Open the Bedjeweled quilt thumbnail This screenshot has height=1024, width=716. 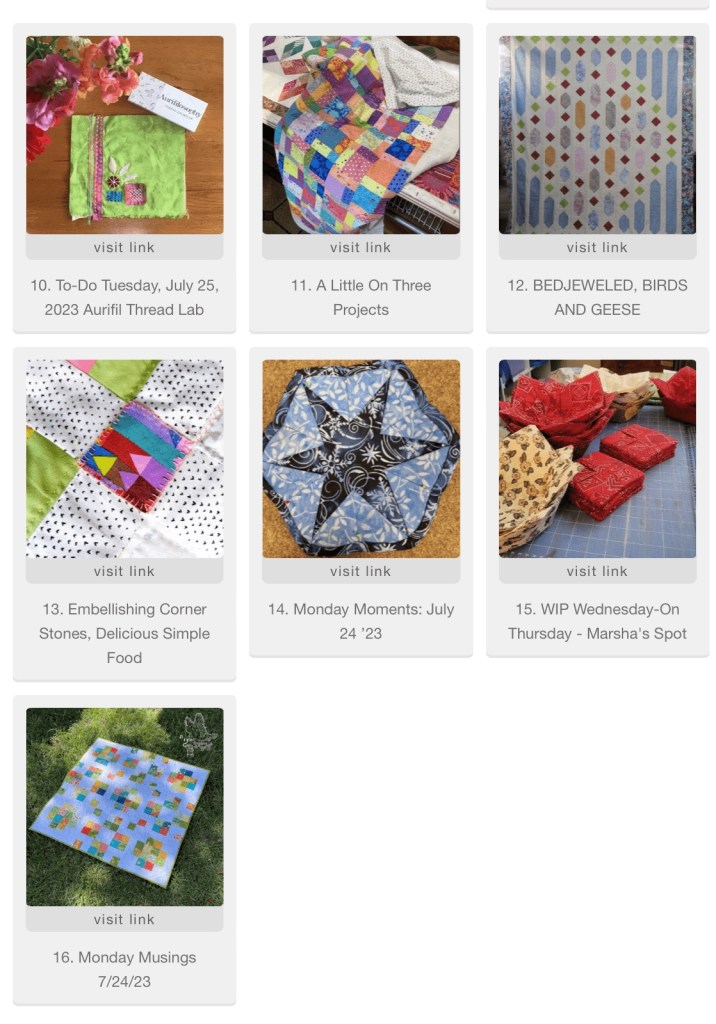coord(597,135)
